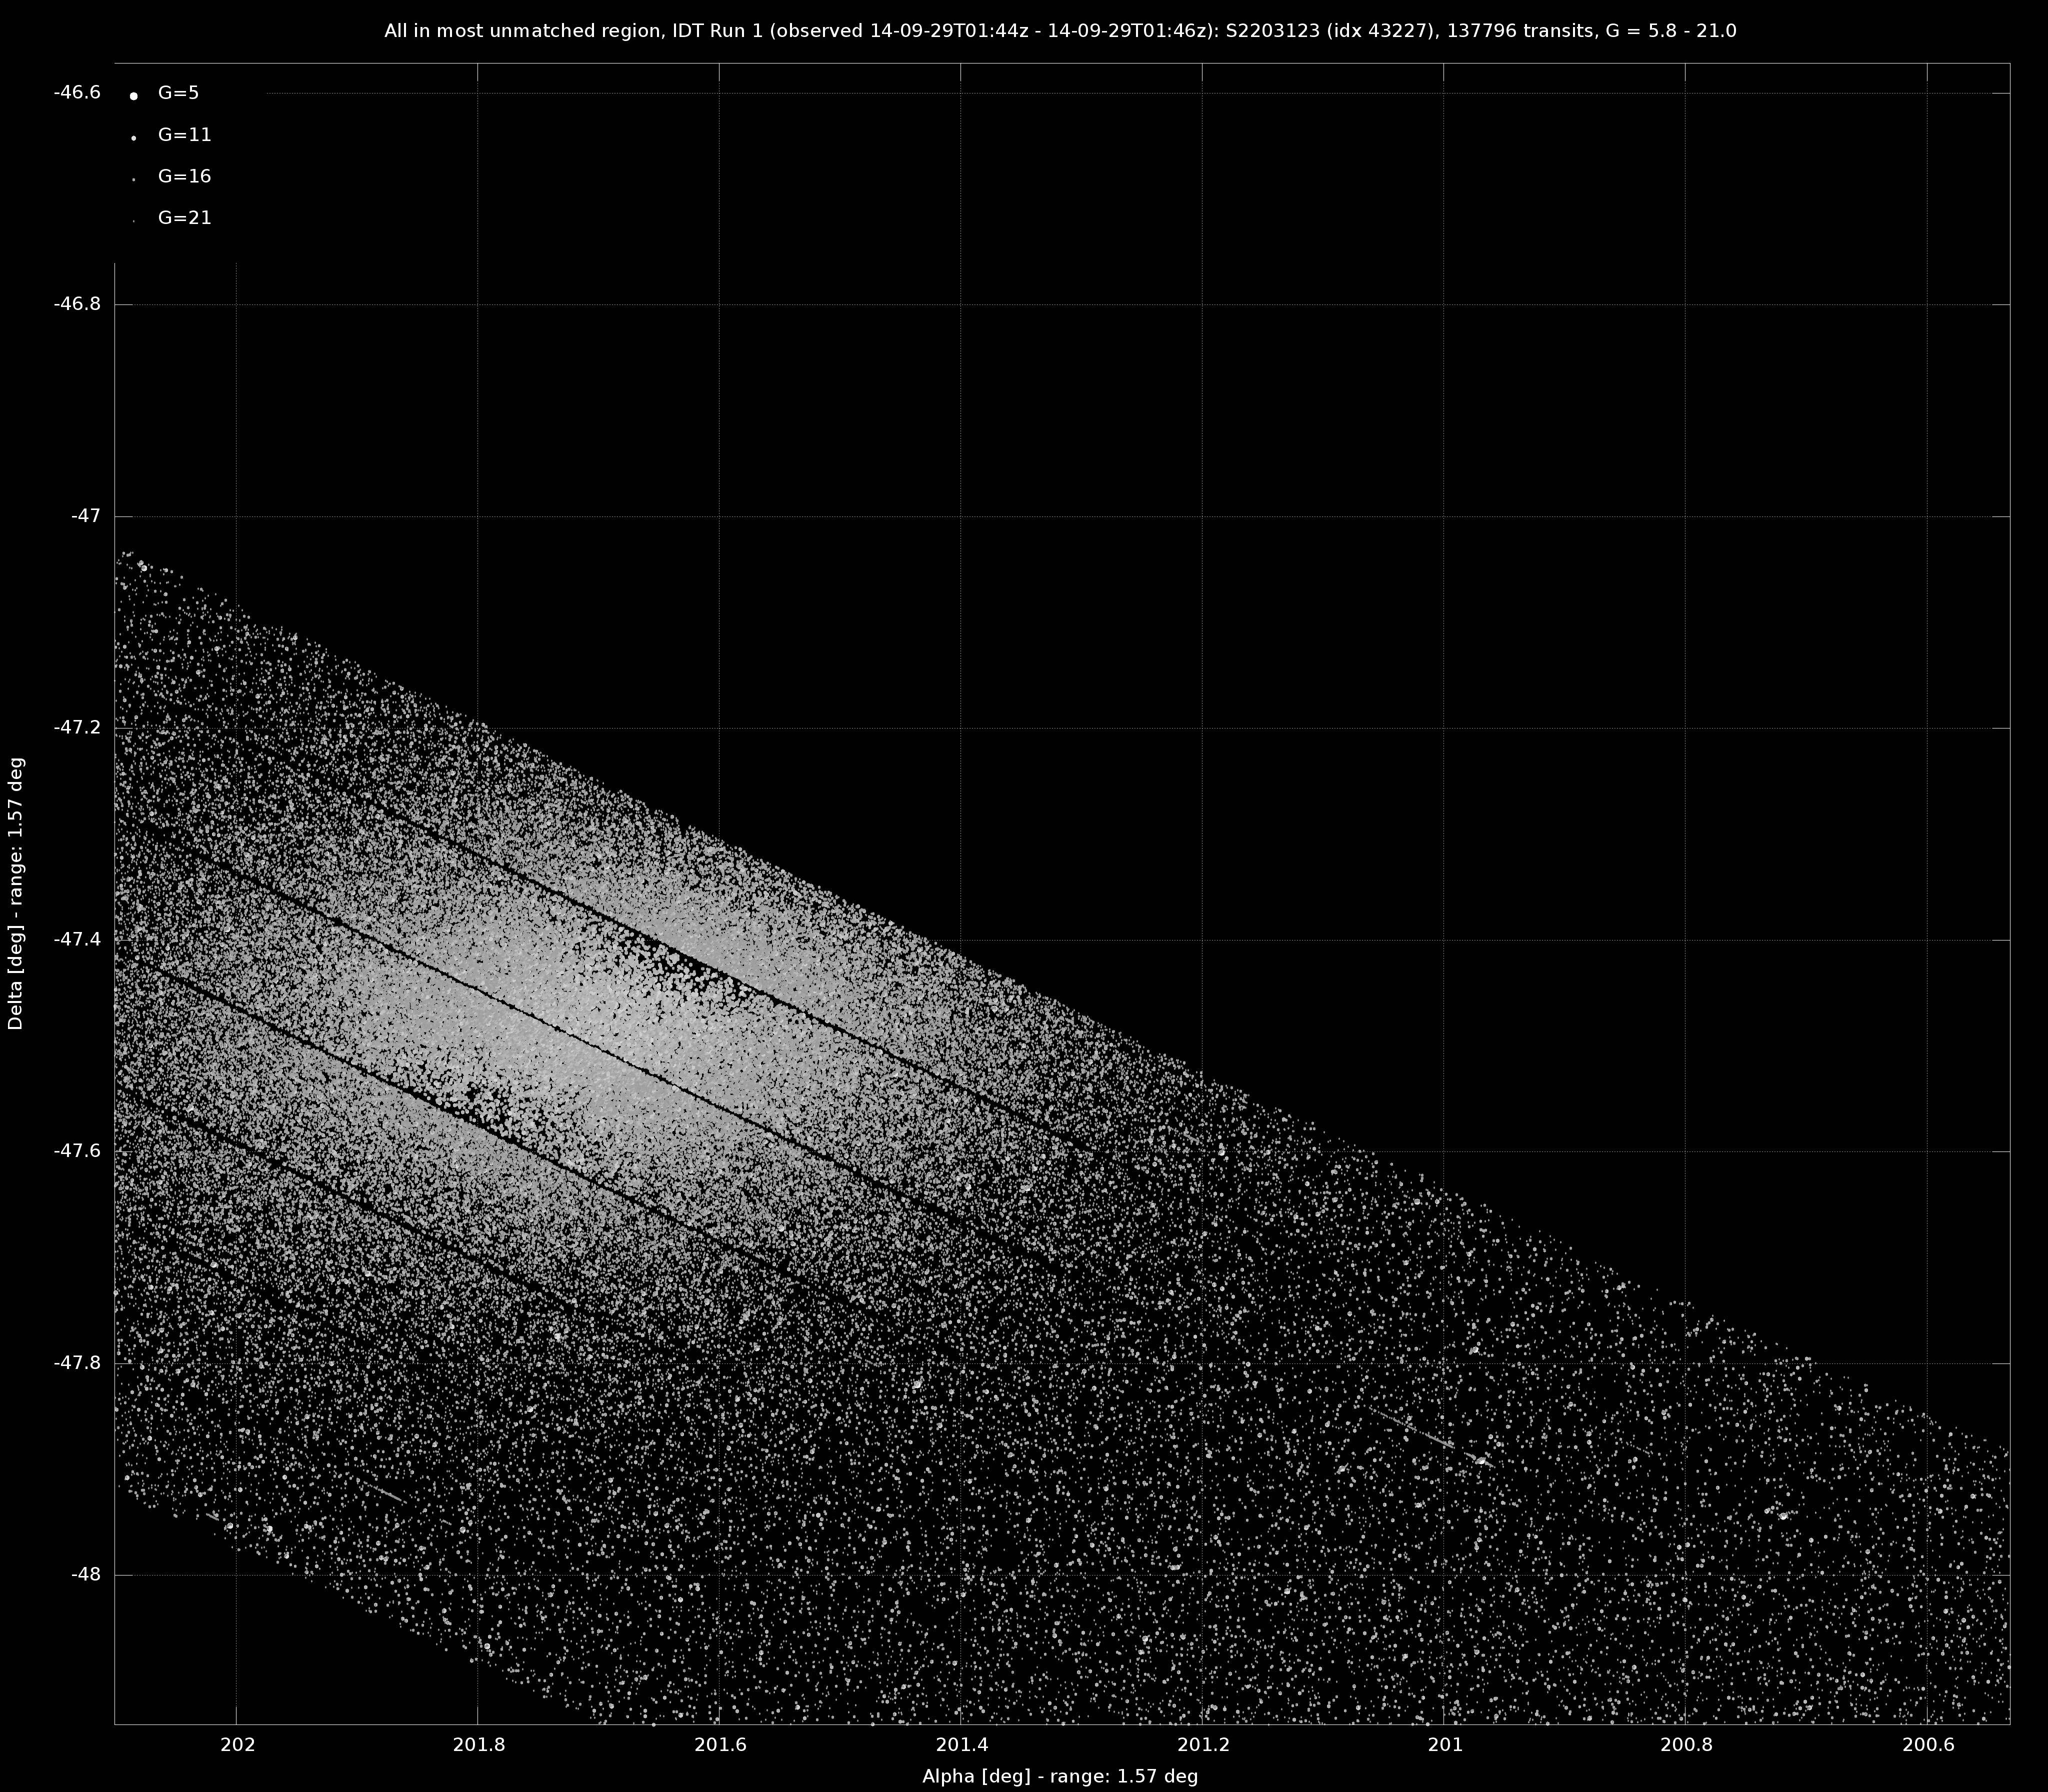
Task: Click the -48 y-axis tick label
Action: tap(85, 1574)
